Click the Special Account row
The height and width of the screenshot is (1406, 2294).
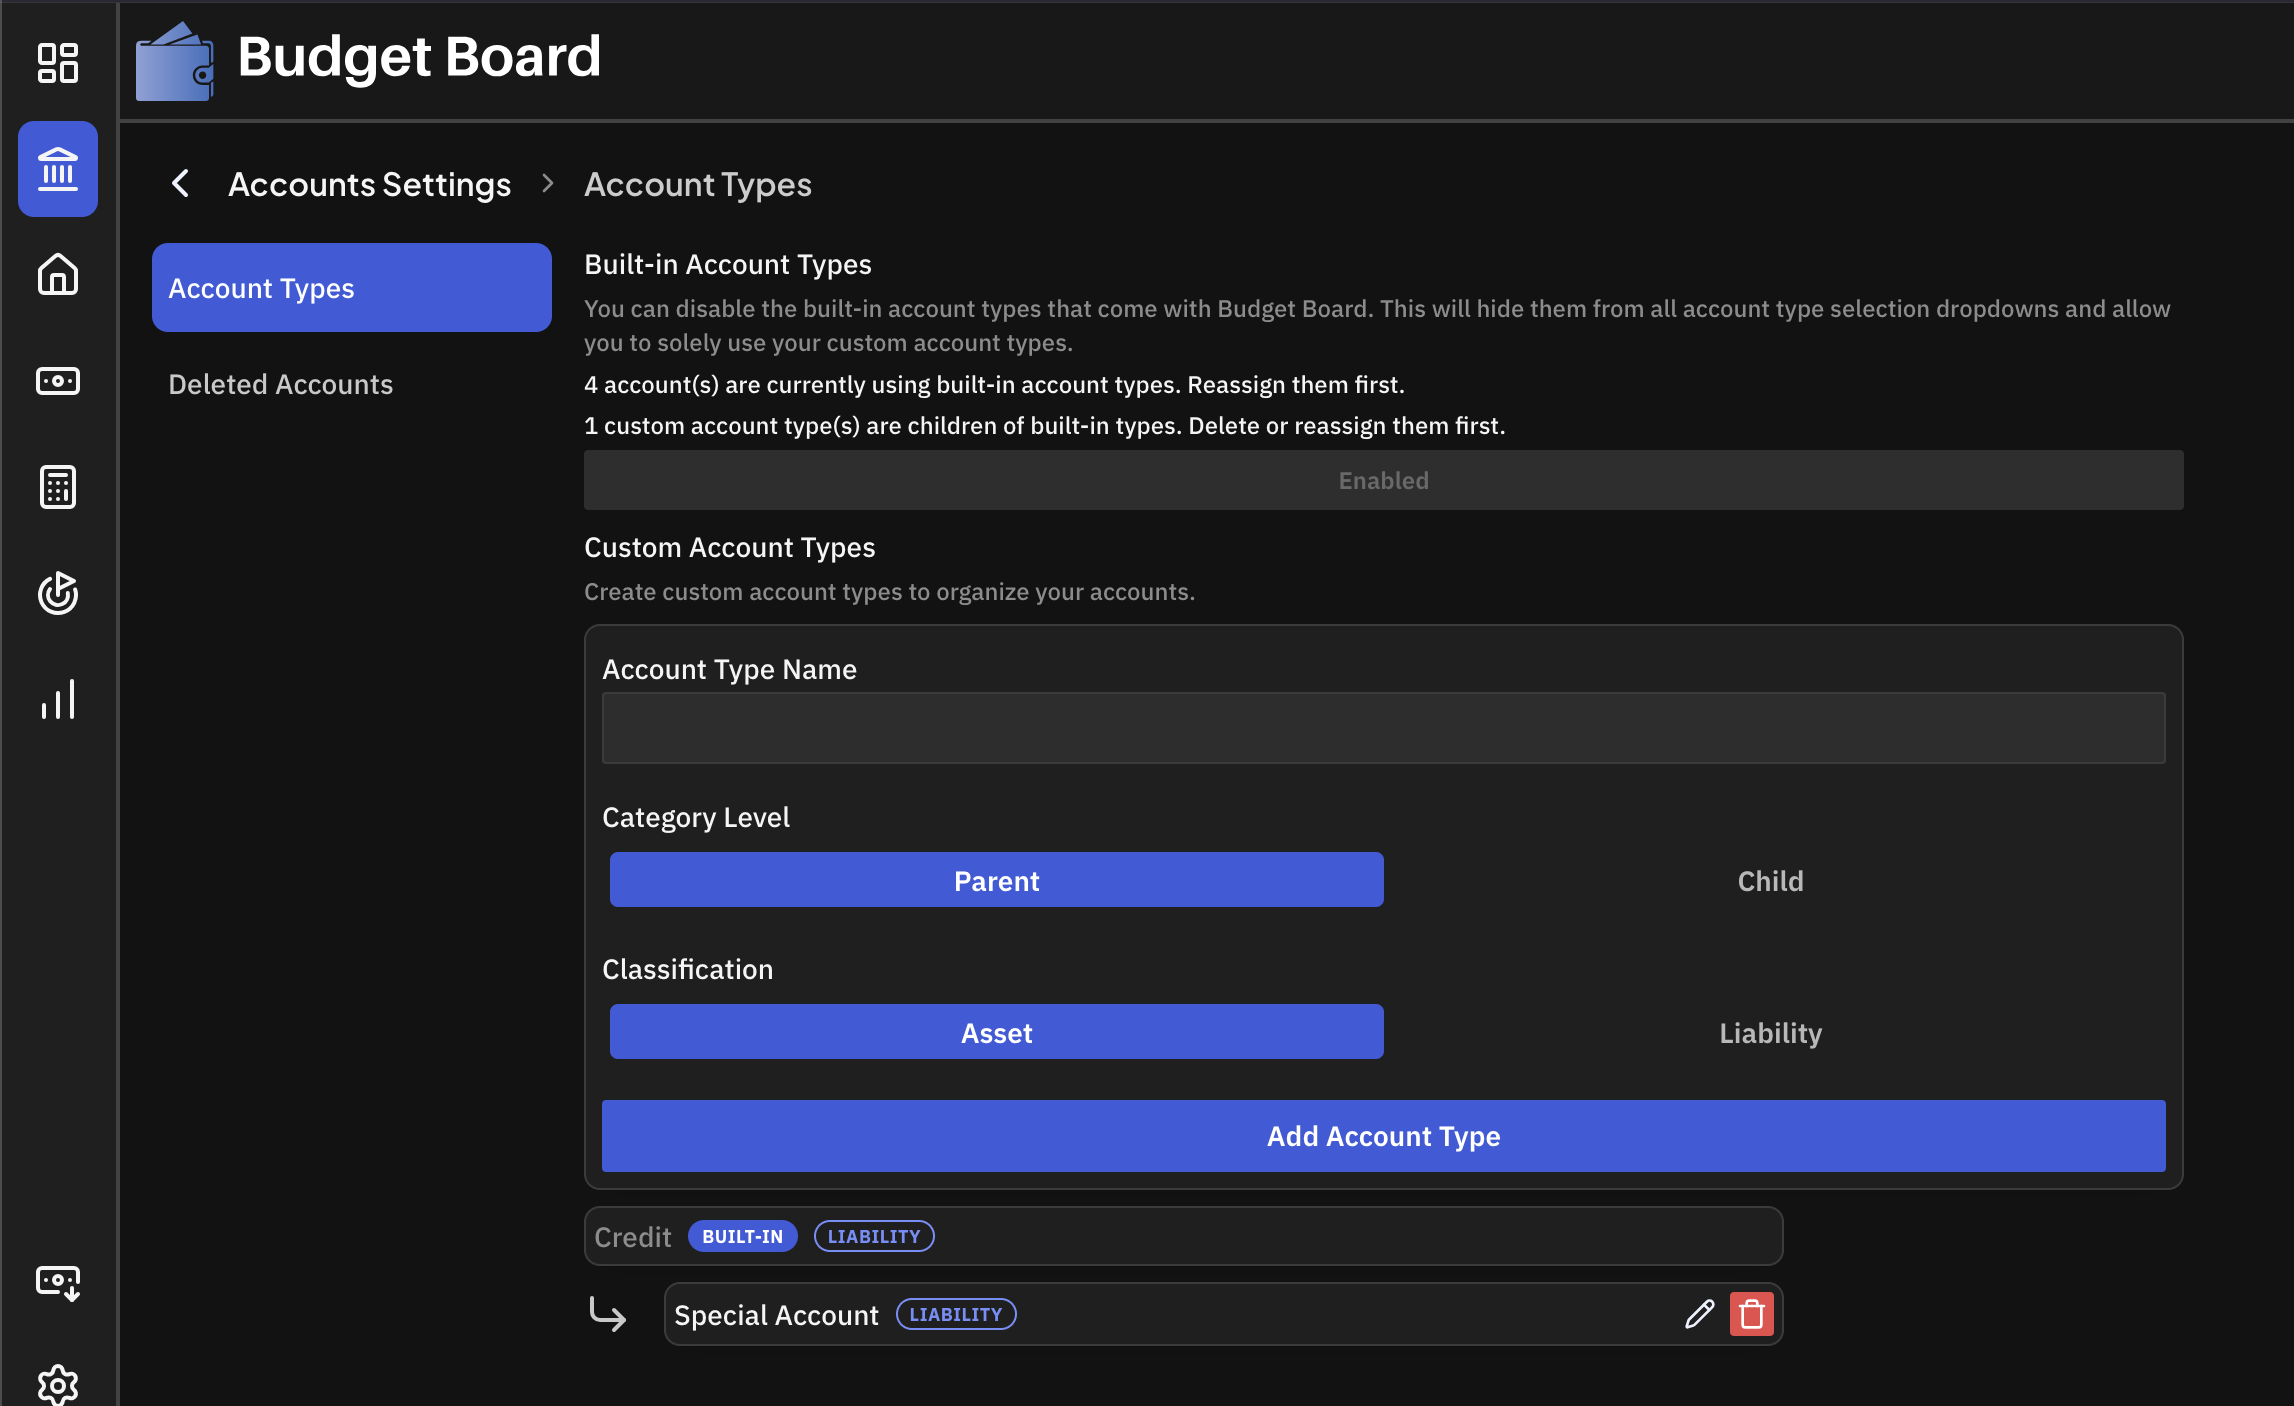[1223, 1314]
